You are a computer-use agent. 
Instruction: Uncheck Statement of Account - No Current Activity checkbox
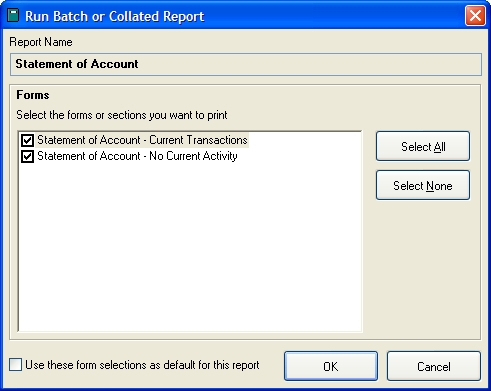(x=27, y=156)
